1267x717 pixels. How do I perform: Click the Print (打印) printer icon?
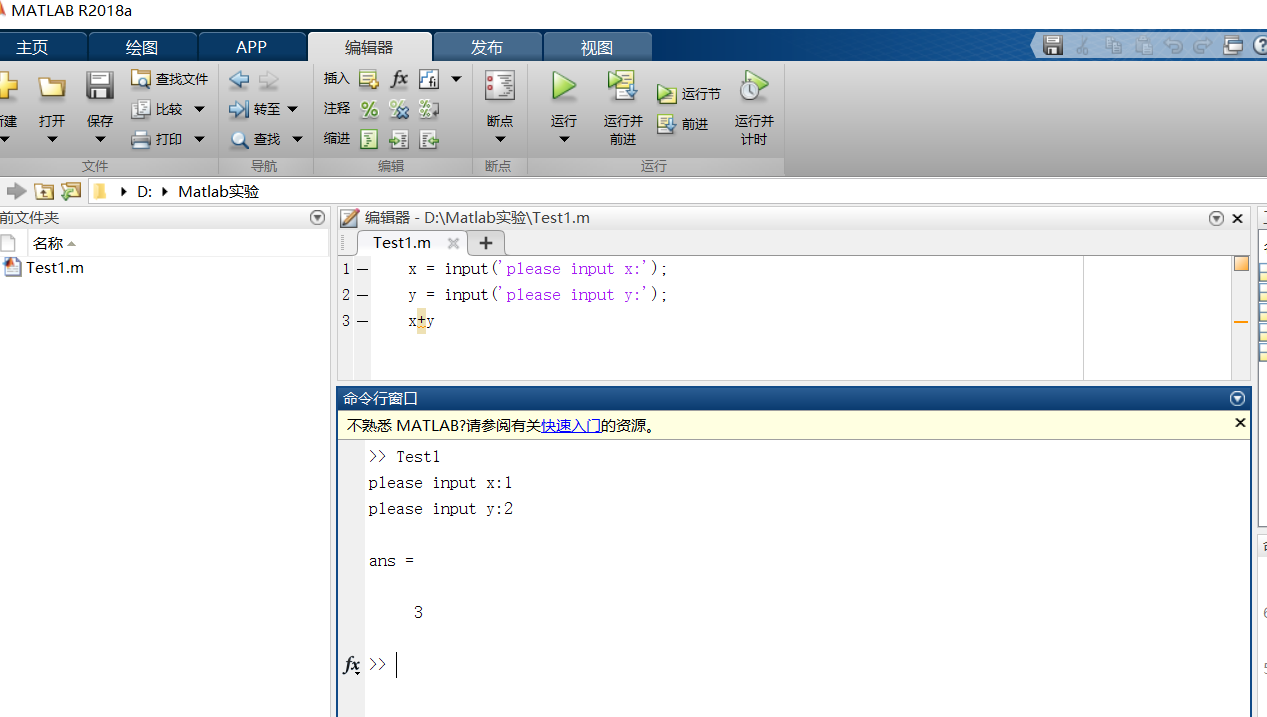[141, 139]
